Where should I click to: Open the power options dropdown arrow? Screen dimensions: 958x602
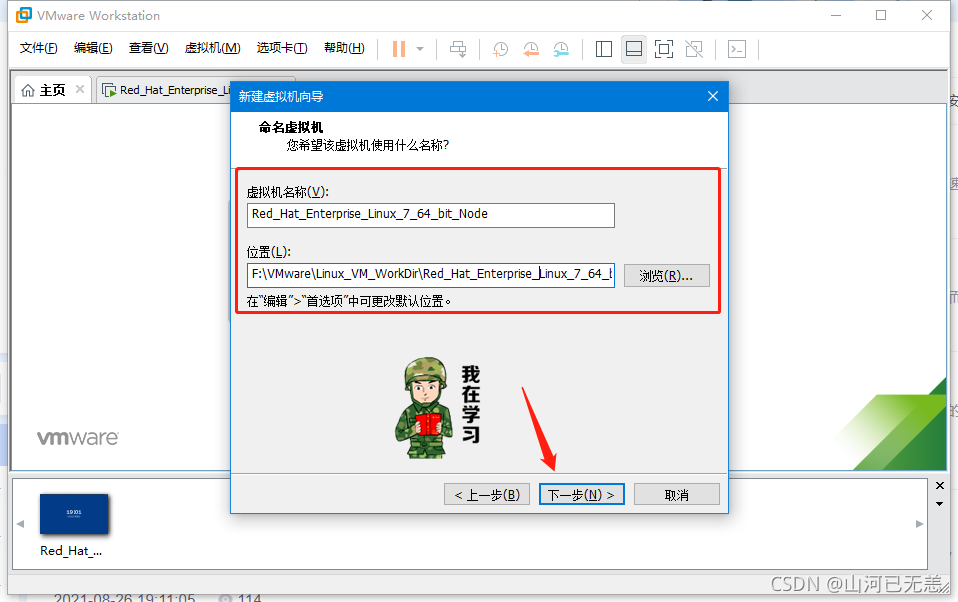click(420, 49)
